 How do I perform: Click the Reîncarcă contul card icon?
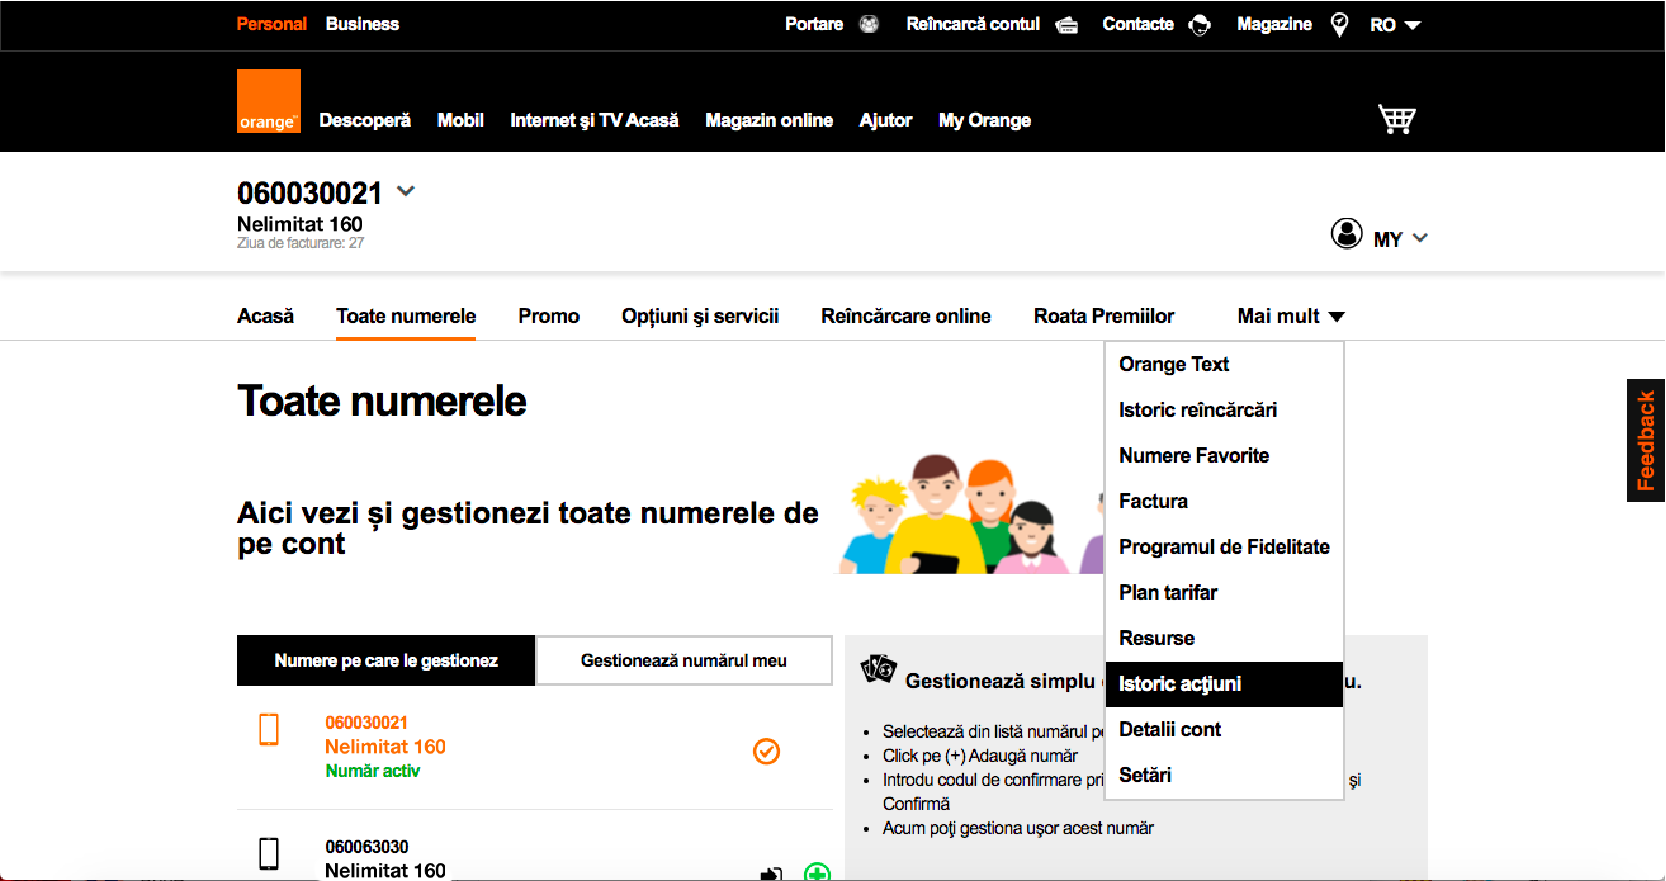(1067, 25)
